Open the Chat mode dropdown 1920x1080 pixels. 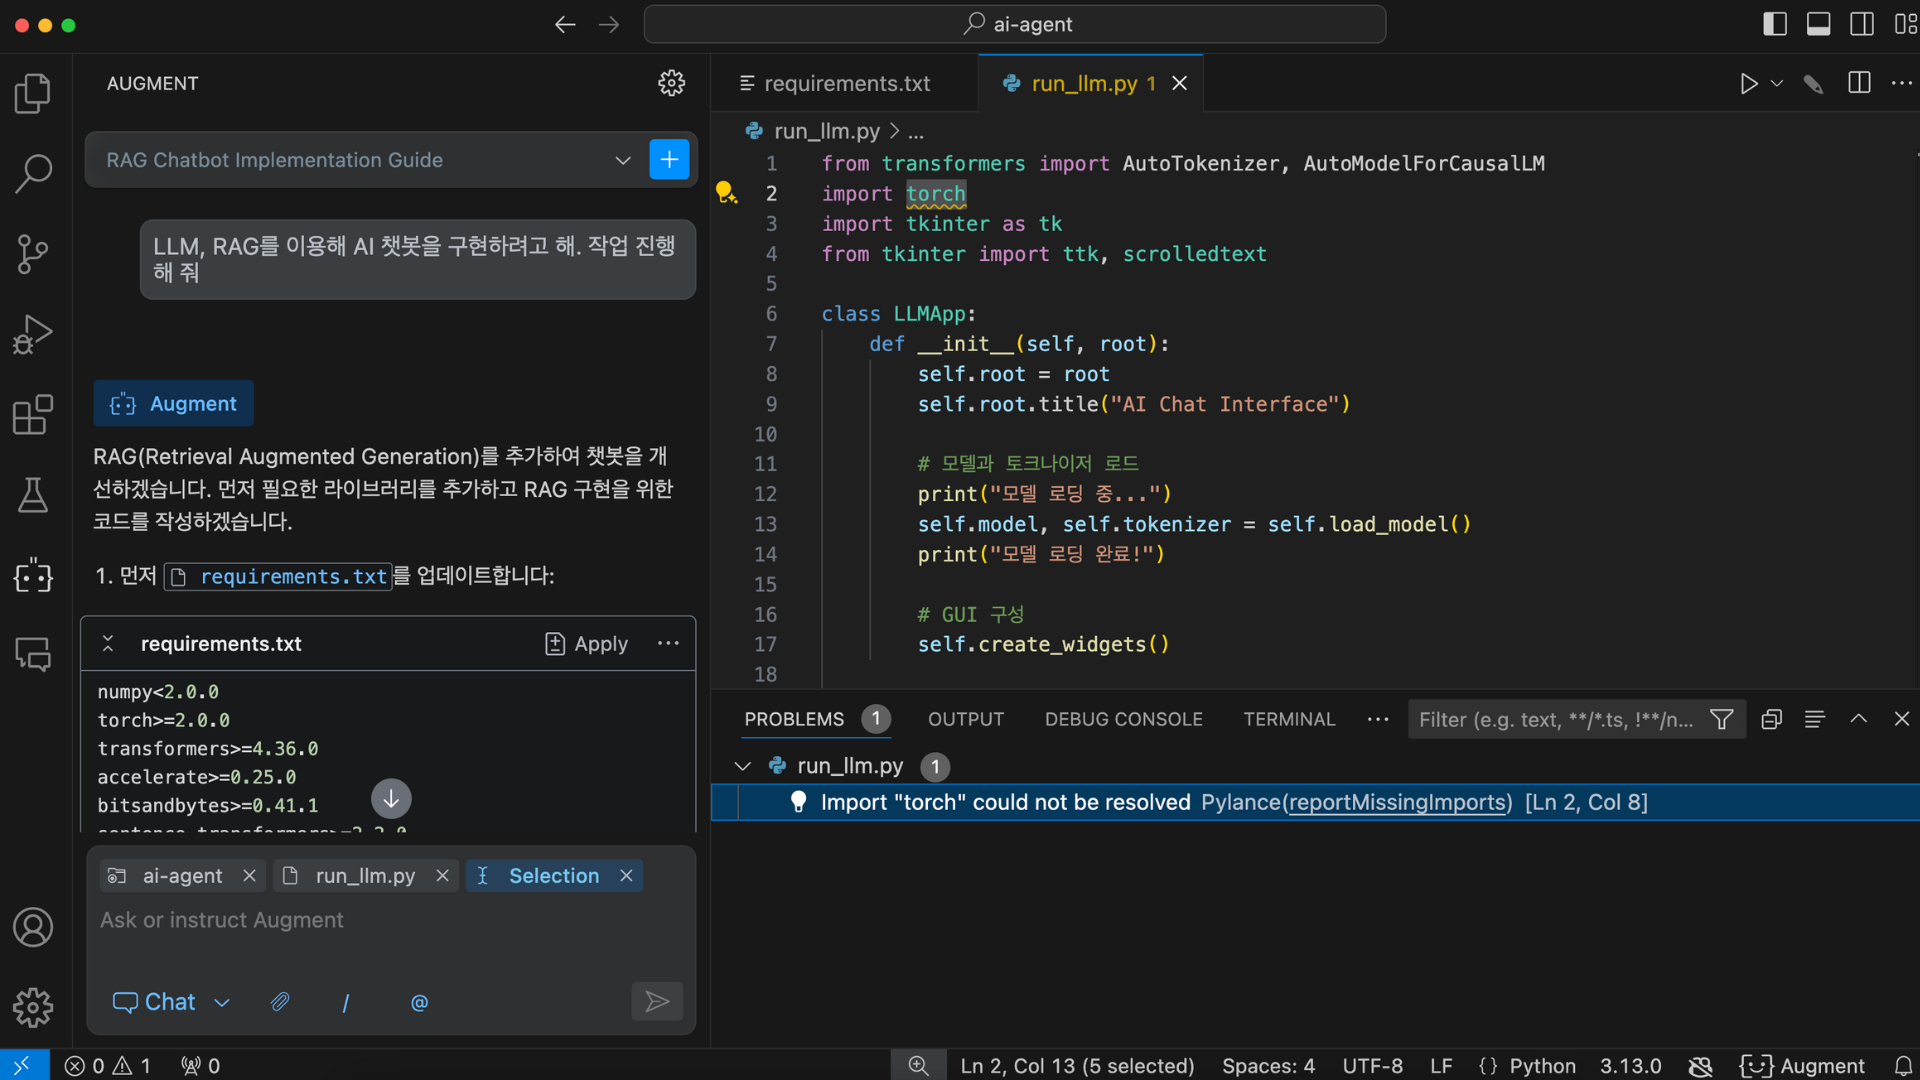[x=171, y=1002]
